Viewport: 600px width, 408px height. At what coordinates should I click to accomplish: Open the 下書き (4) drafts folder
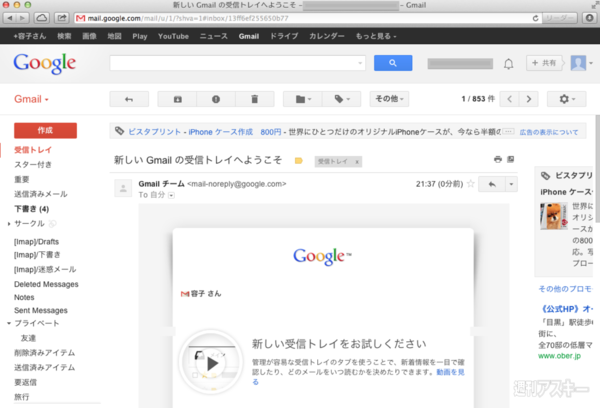(x=31, y=209)
